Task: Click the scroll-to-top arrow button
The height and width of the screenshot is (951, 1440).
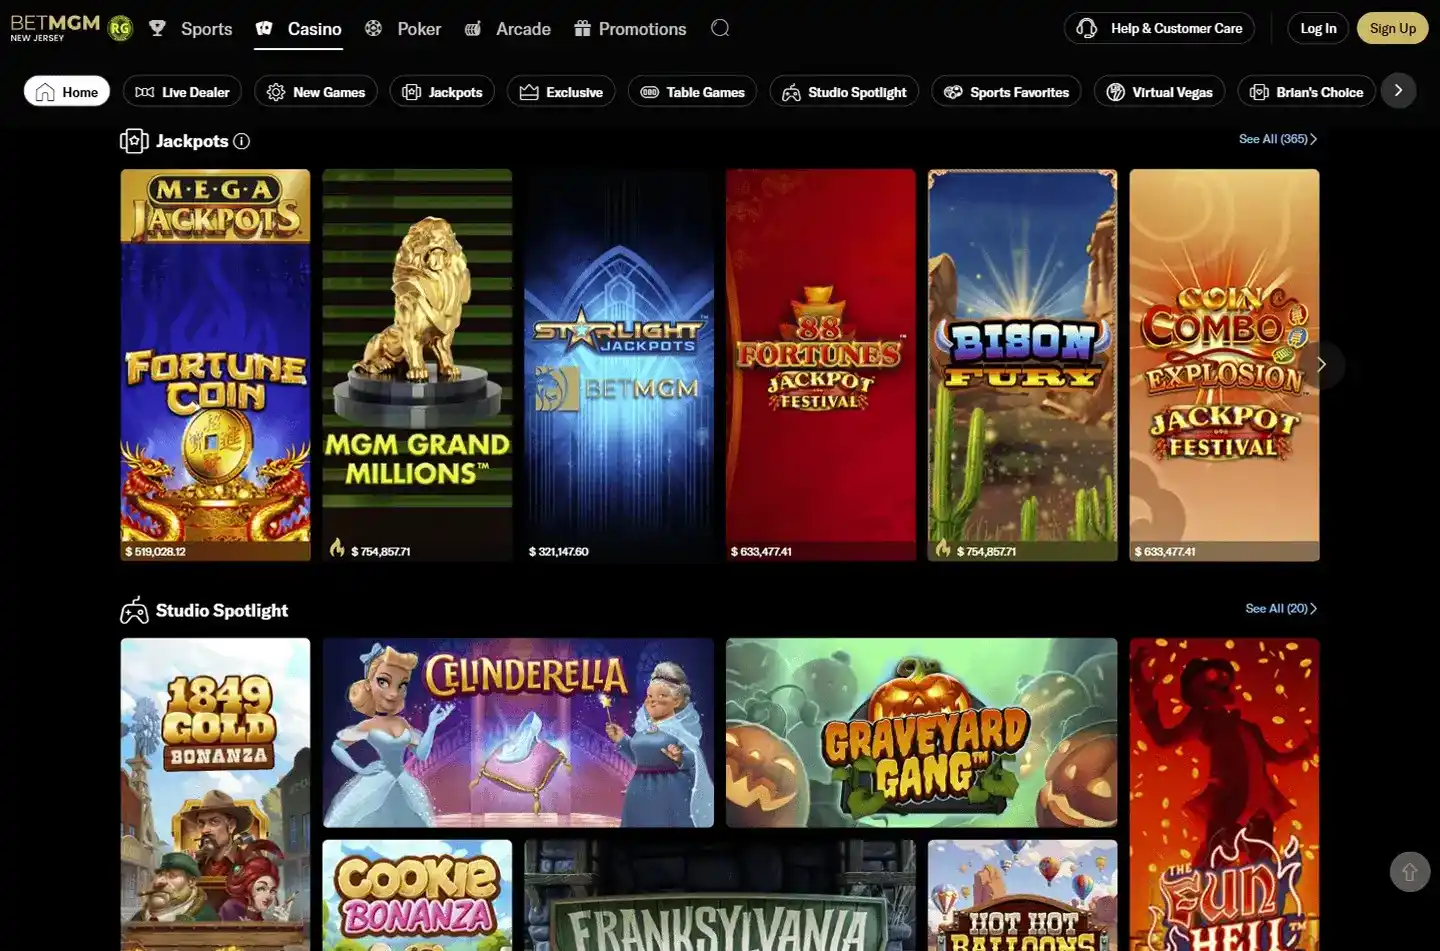Action: click(x=1409, y=872)
